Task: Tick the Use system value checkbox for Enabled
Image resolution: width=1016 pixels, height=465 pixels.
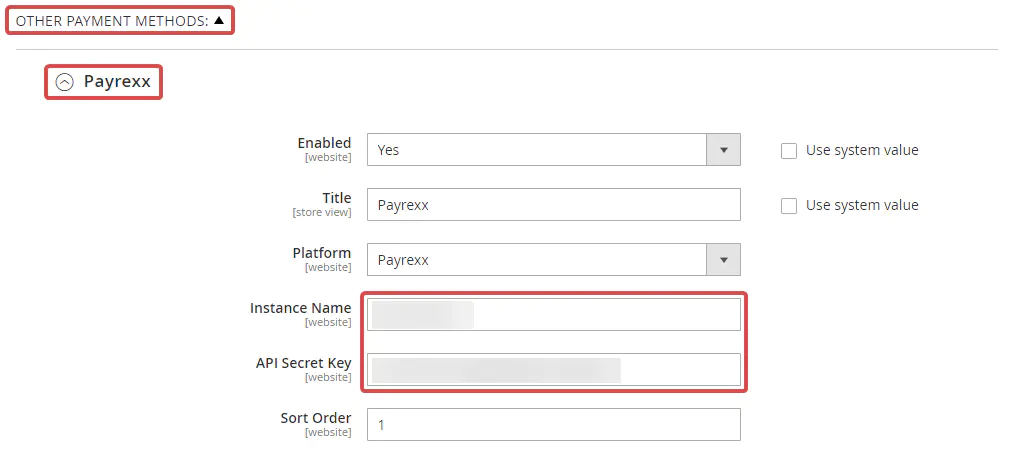Action: [x=789, y=150]
